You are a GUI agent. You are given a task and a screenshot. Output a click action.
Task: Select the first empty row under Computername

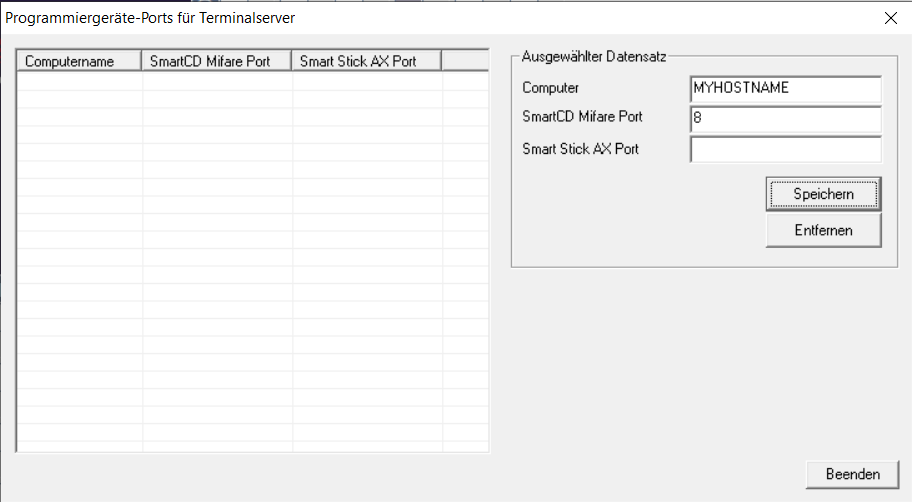pyautogui.click(x=80, y=81)
